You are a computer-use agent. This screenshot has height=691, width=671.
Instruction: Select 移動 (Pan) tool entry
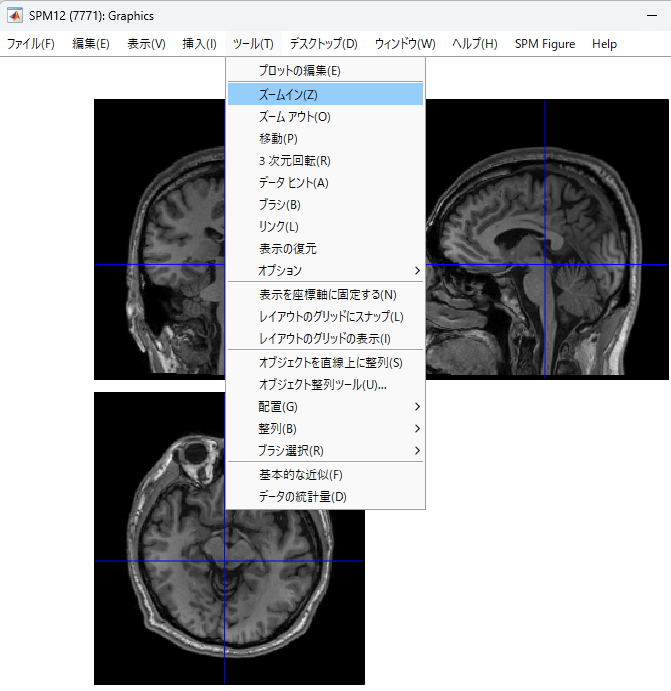(278, 138)
